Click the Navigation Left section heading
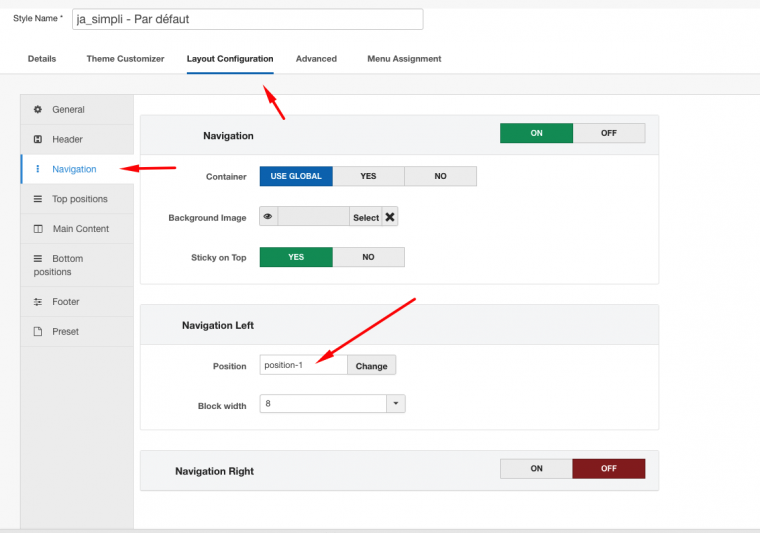 218,326
